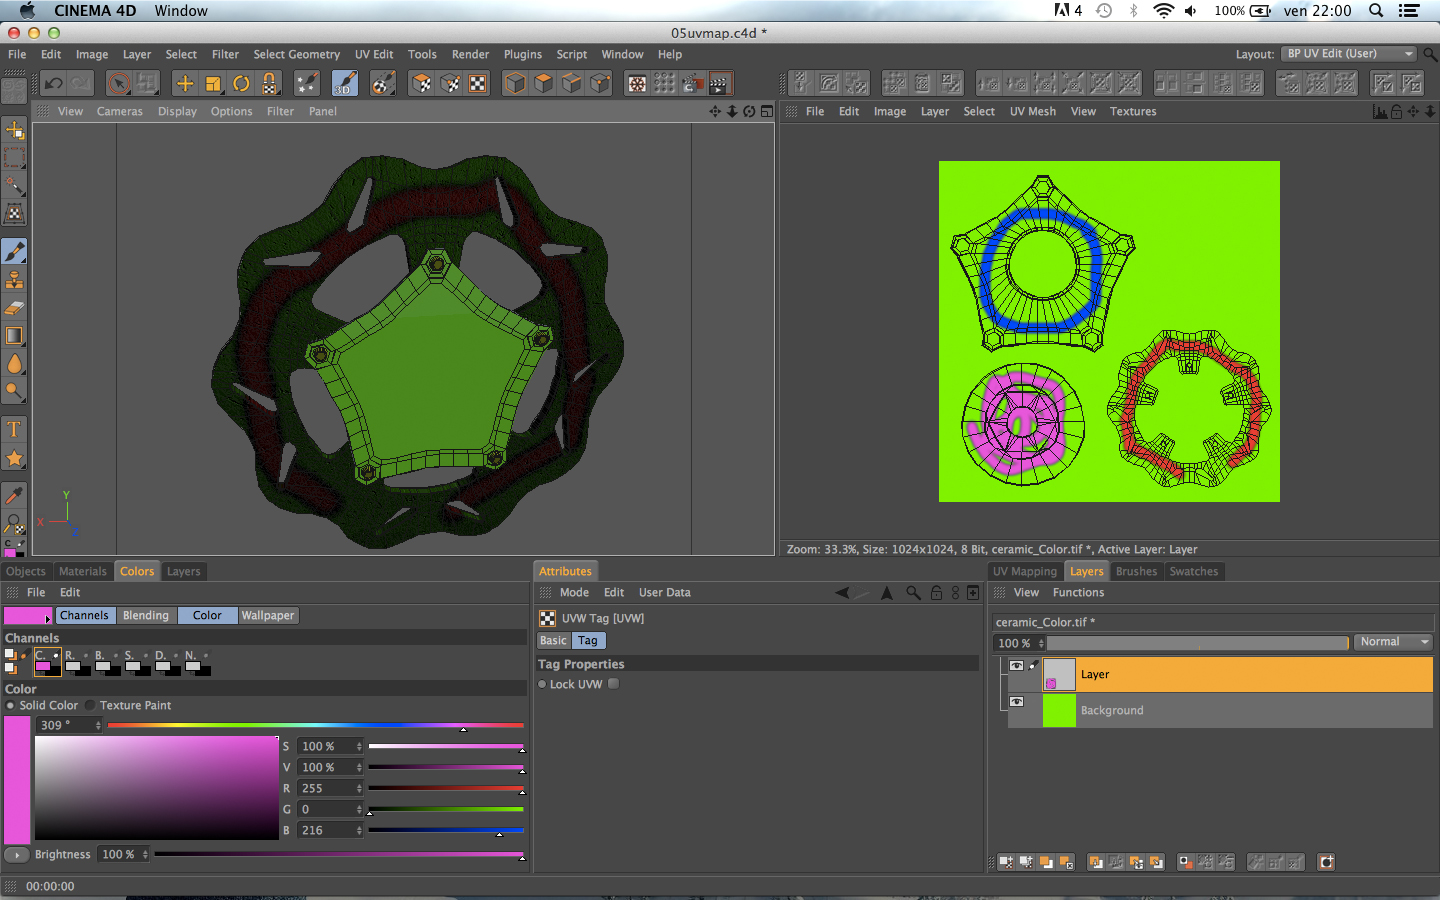The height and width of the screenshot is (900, 1440).
Task: Click the Undo arrow icon
Action: [54, 84]
